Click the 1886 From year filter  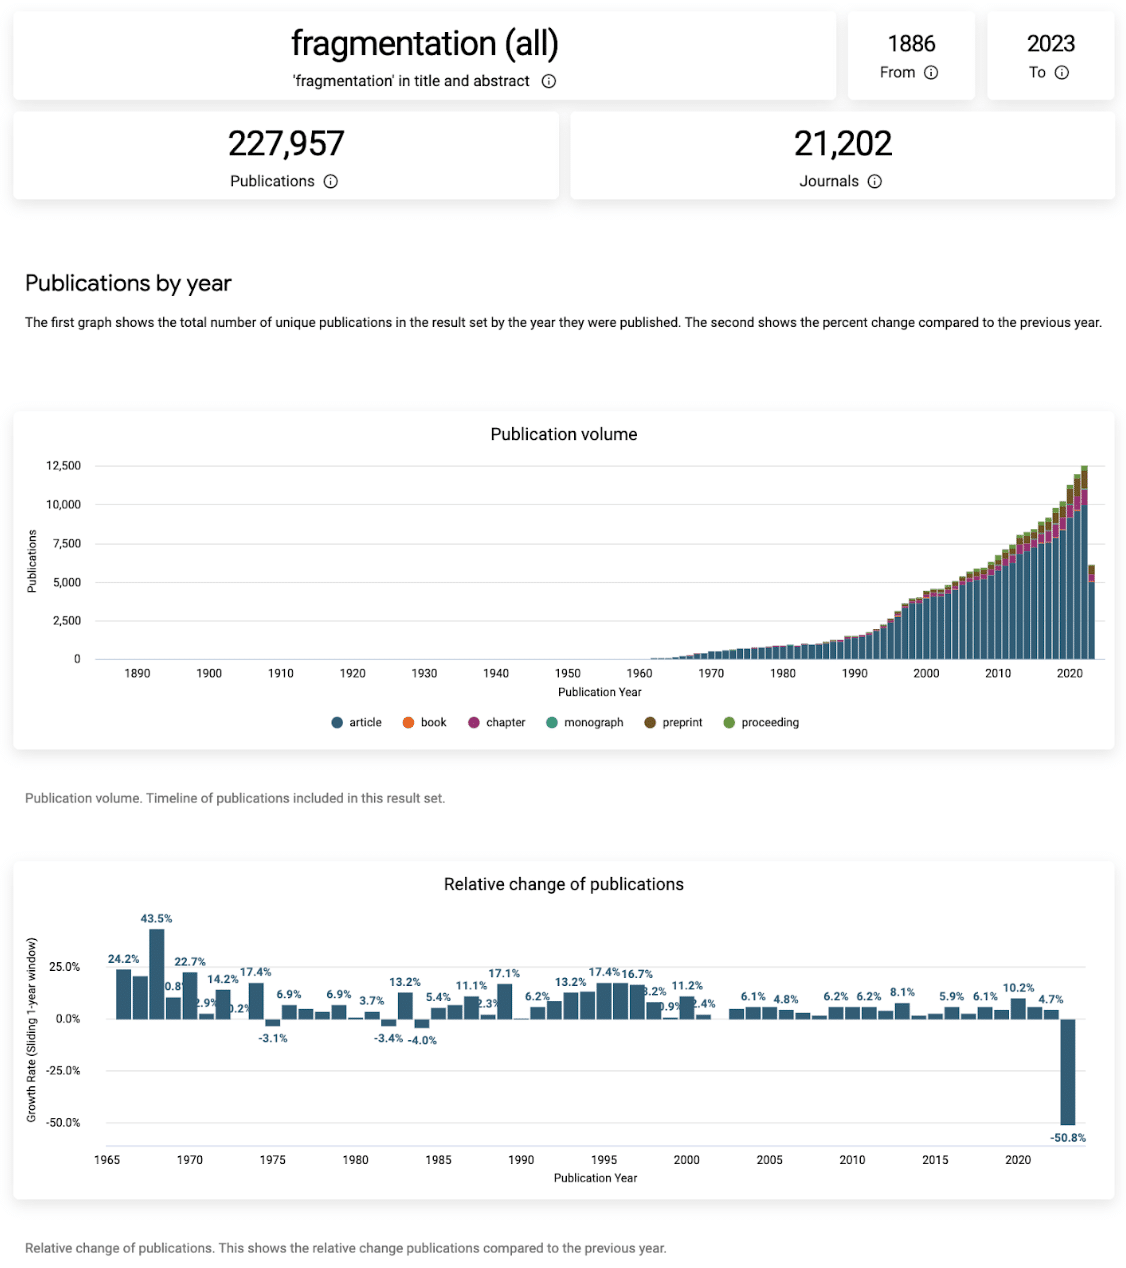pyautogui.click(x=910, y=44)
